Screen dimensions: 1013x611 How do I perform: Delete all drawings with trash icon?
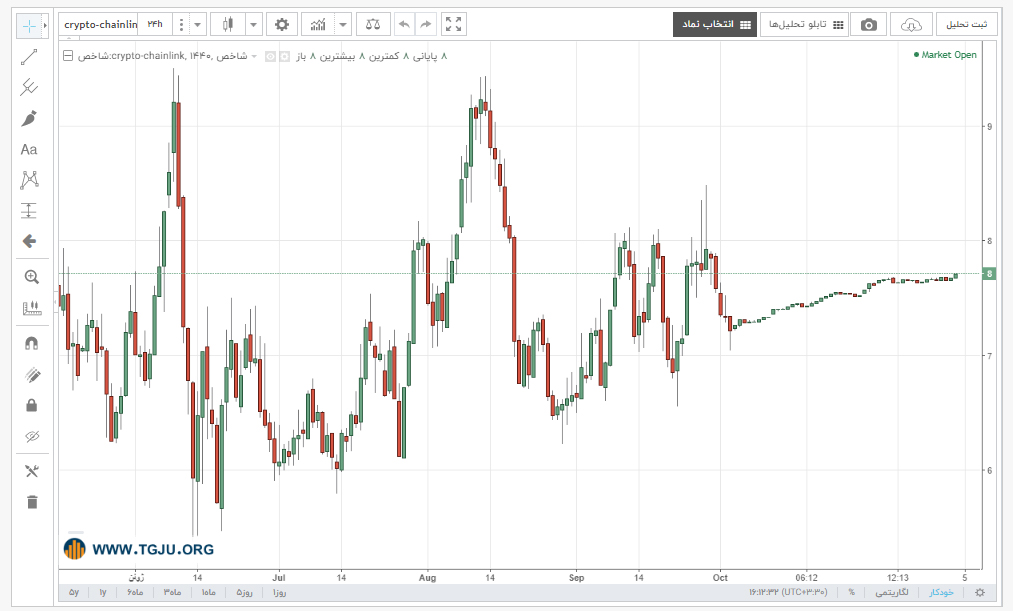coord(32,502)
